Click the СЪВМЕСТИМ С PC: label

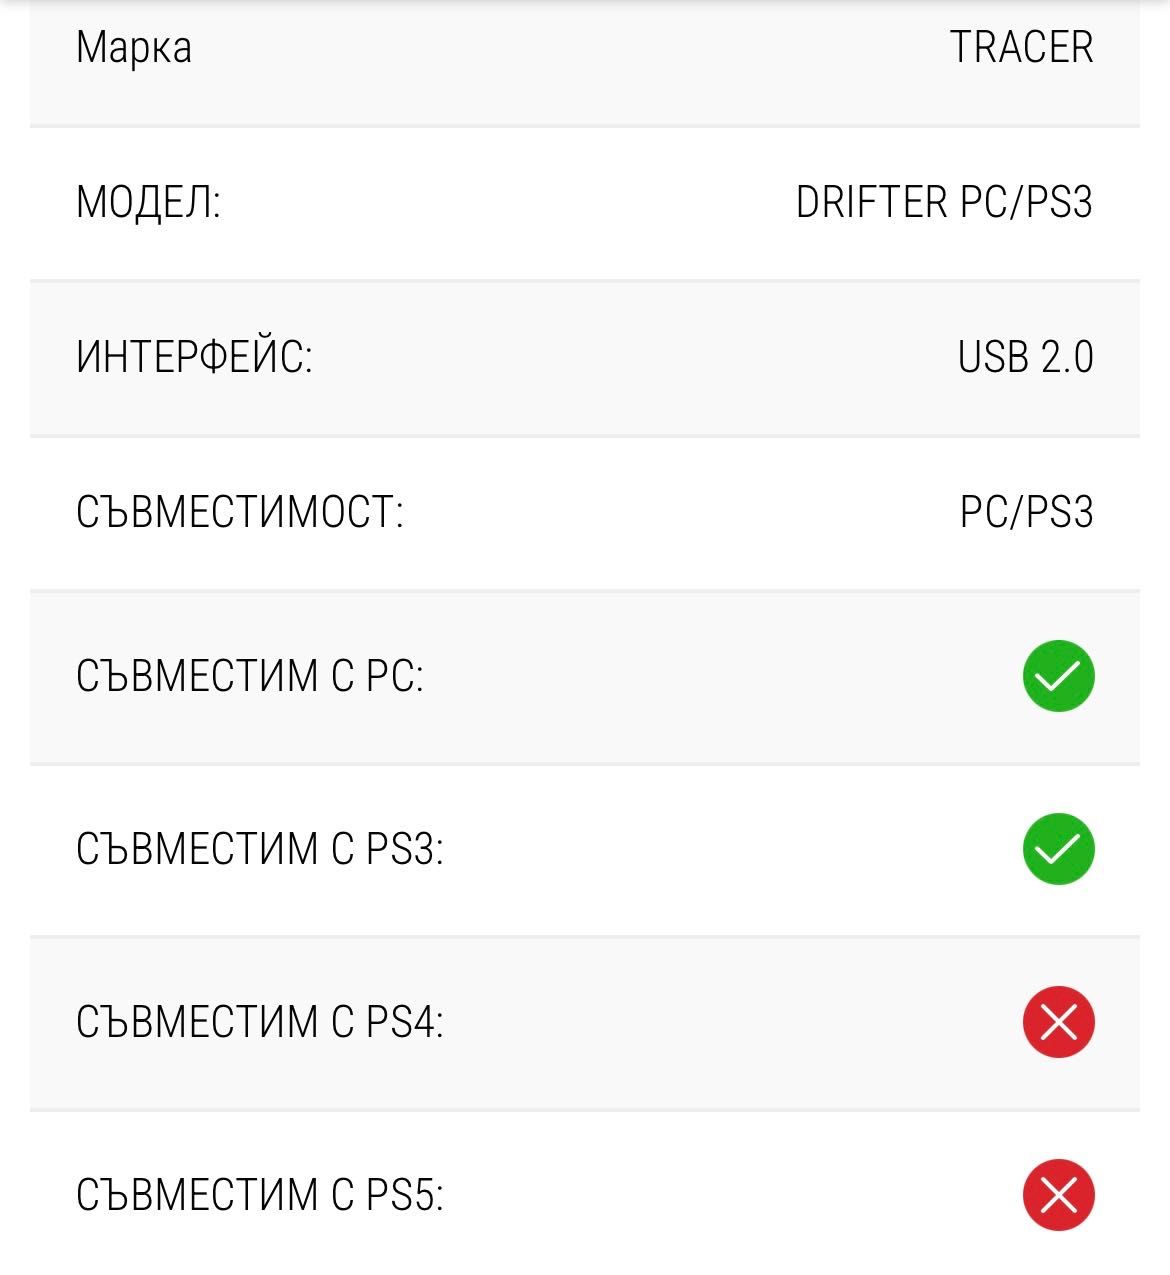250,676
